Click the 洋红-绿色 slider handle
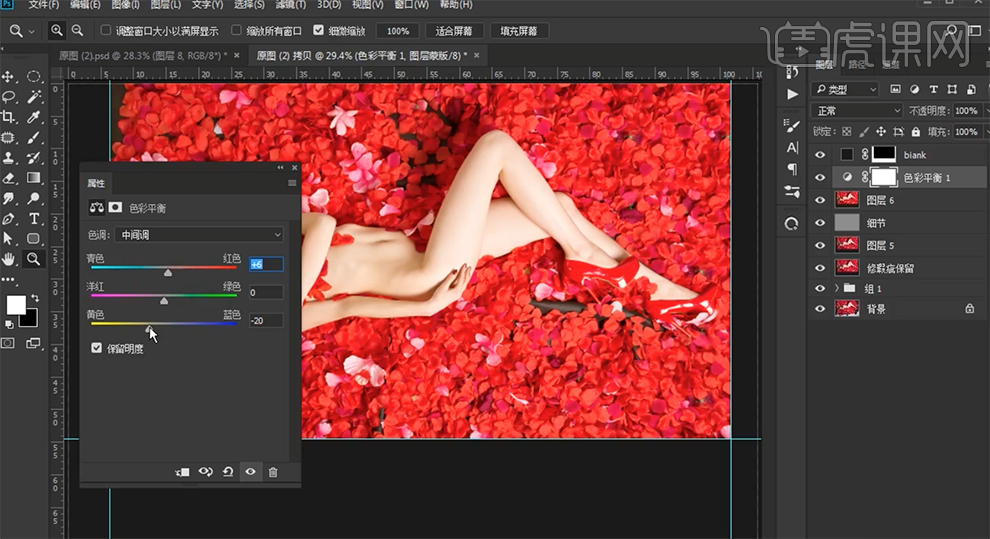The height and width of the screenshot is (539, 990). (x=164, y=299)
